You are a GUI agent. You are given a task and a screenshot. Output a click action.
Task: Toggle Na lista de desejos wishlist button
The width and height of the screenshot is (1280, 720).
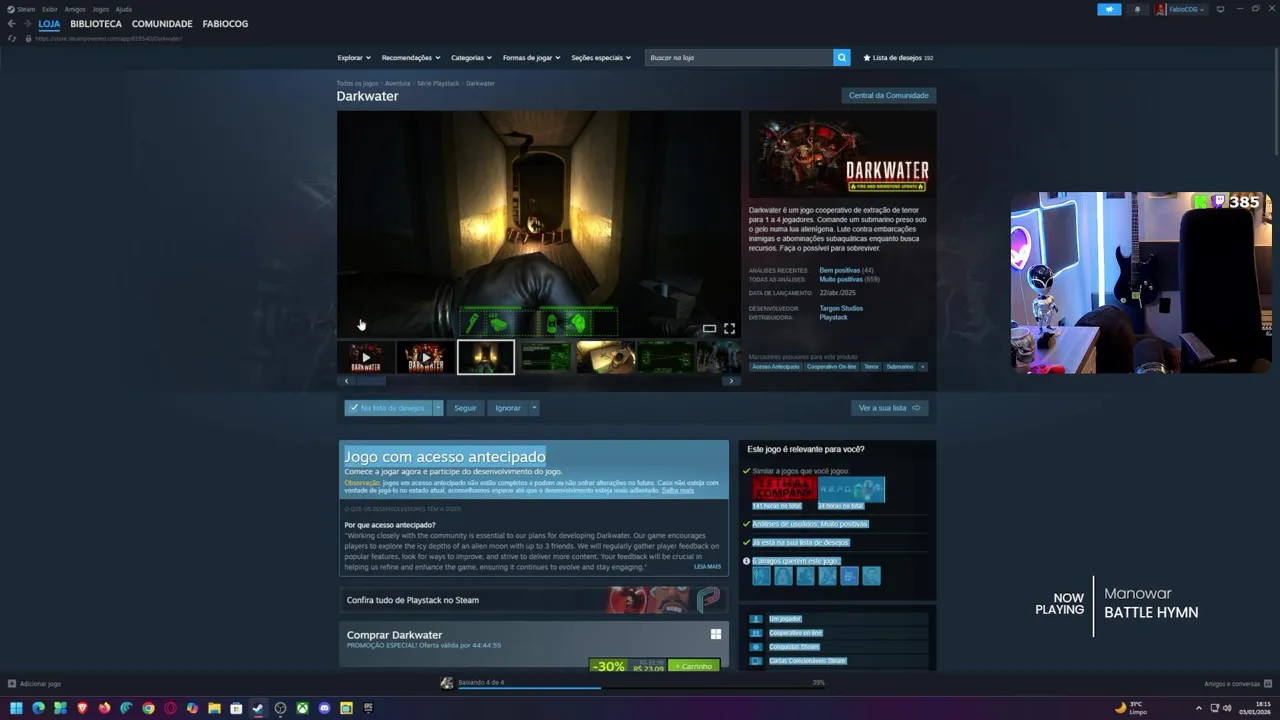[388, 408]
